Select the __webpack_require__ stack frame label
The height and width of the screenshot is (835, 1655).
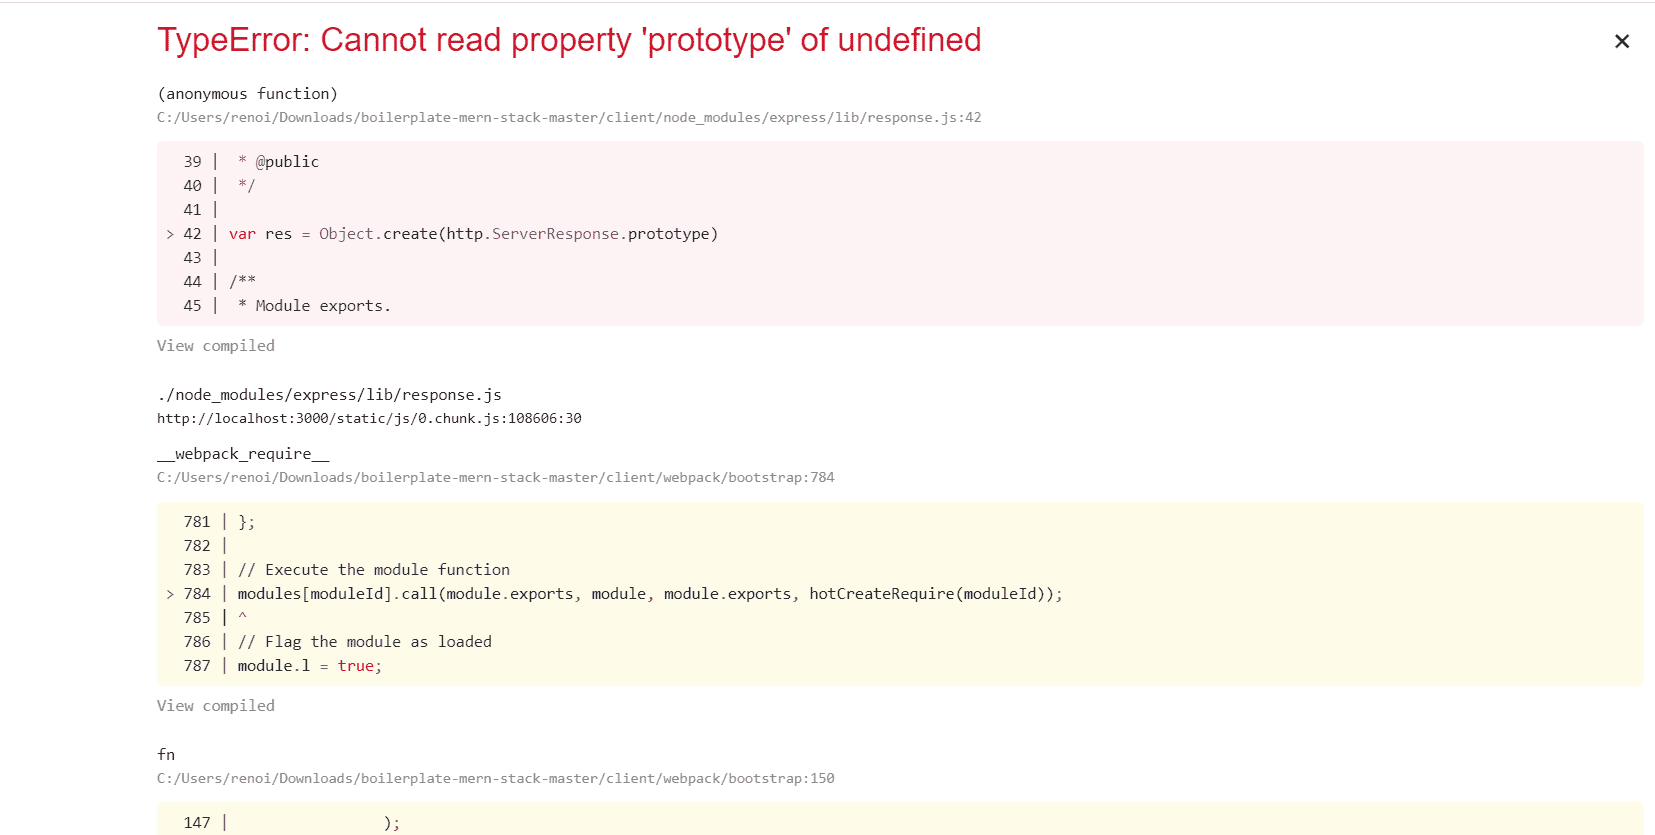pyautogui.click(x=243, y=454)
